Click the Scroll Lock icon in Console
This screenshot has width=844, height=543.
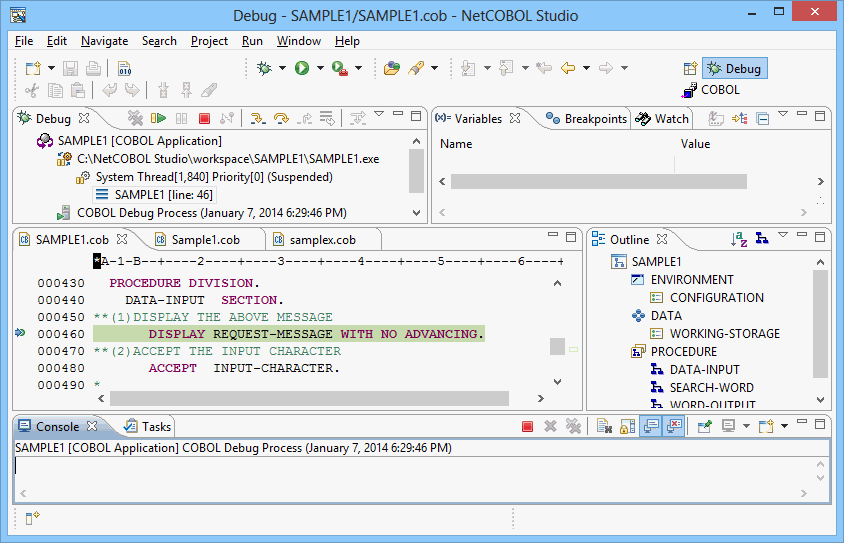[x=628, y=427]
